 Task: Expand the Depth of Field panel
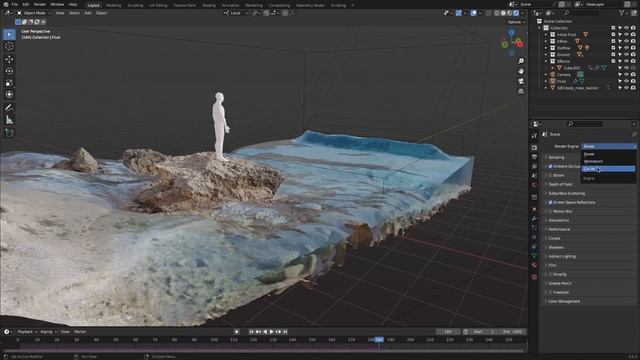point(560,184)
